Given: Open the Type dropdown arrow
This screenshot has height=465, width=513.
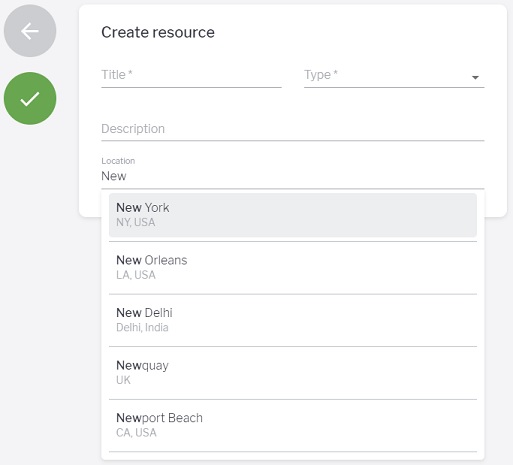Looking at the screenshot, I should click(x=475, y=77).
